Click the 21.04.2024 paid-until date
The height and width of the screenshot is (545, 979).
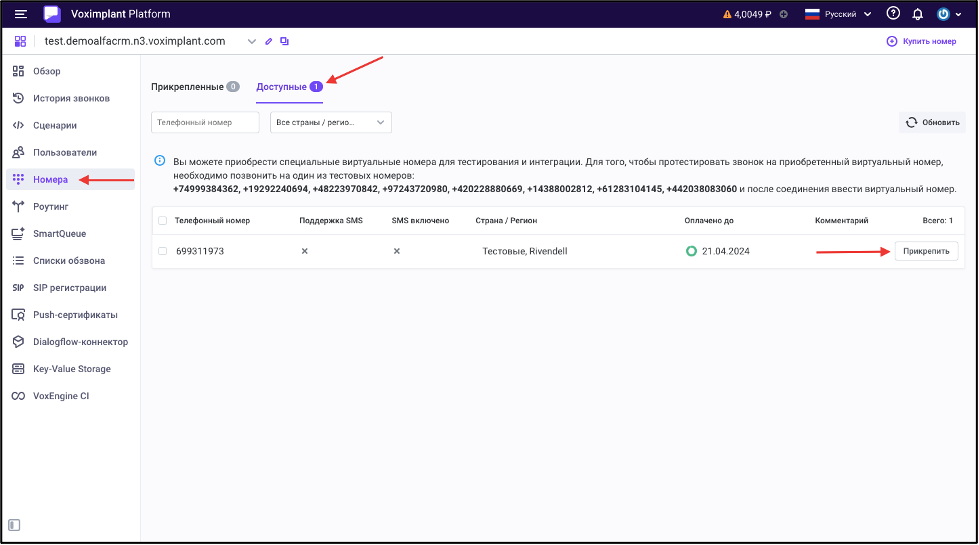[x=726, y=251]
